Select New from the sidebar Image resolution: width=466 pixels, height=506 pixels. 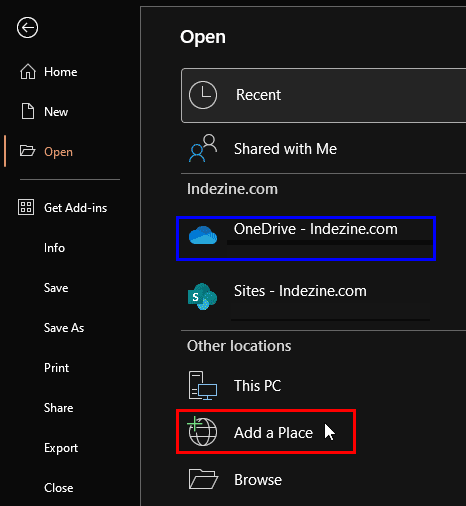(x=56, y=112)
